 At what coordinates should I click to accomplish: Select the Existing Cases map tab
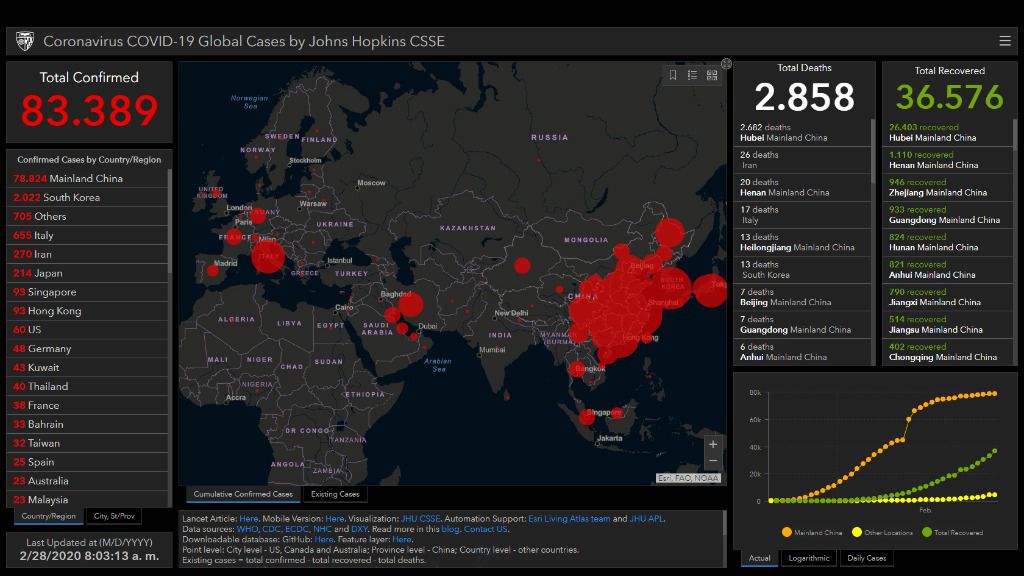coord(335,494)
